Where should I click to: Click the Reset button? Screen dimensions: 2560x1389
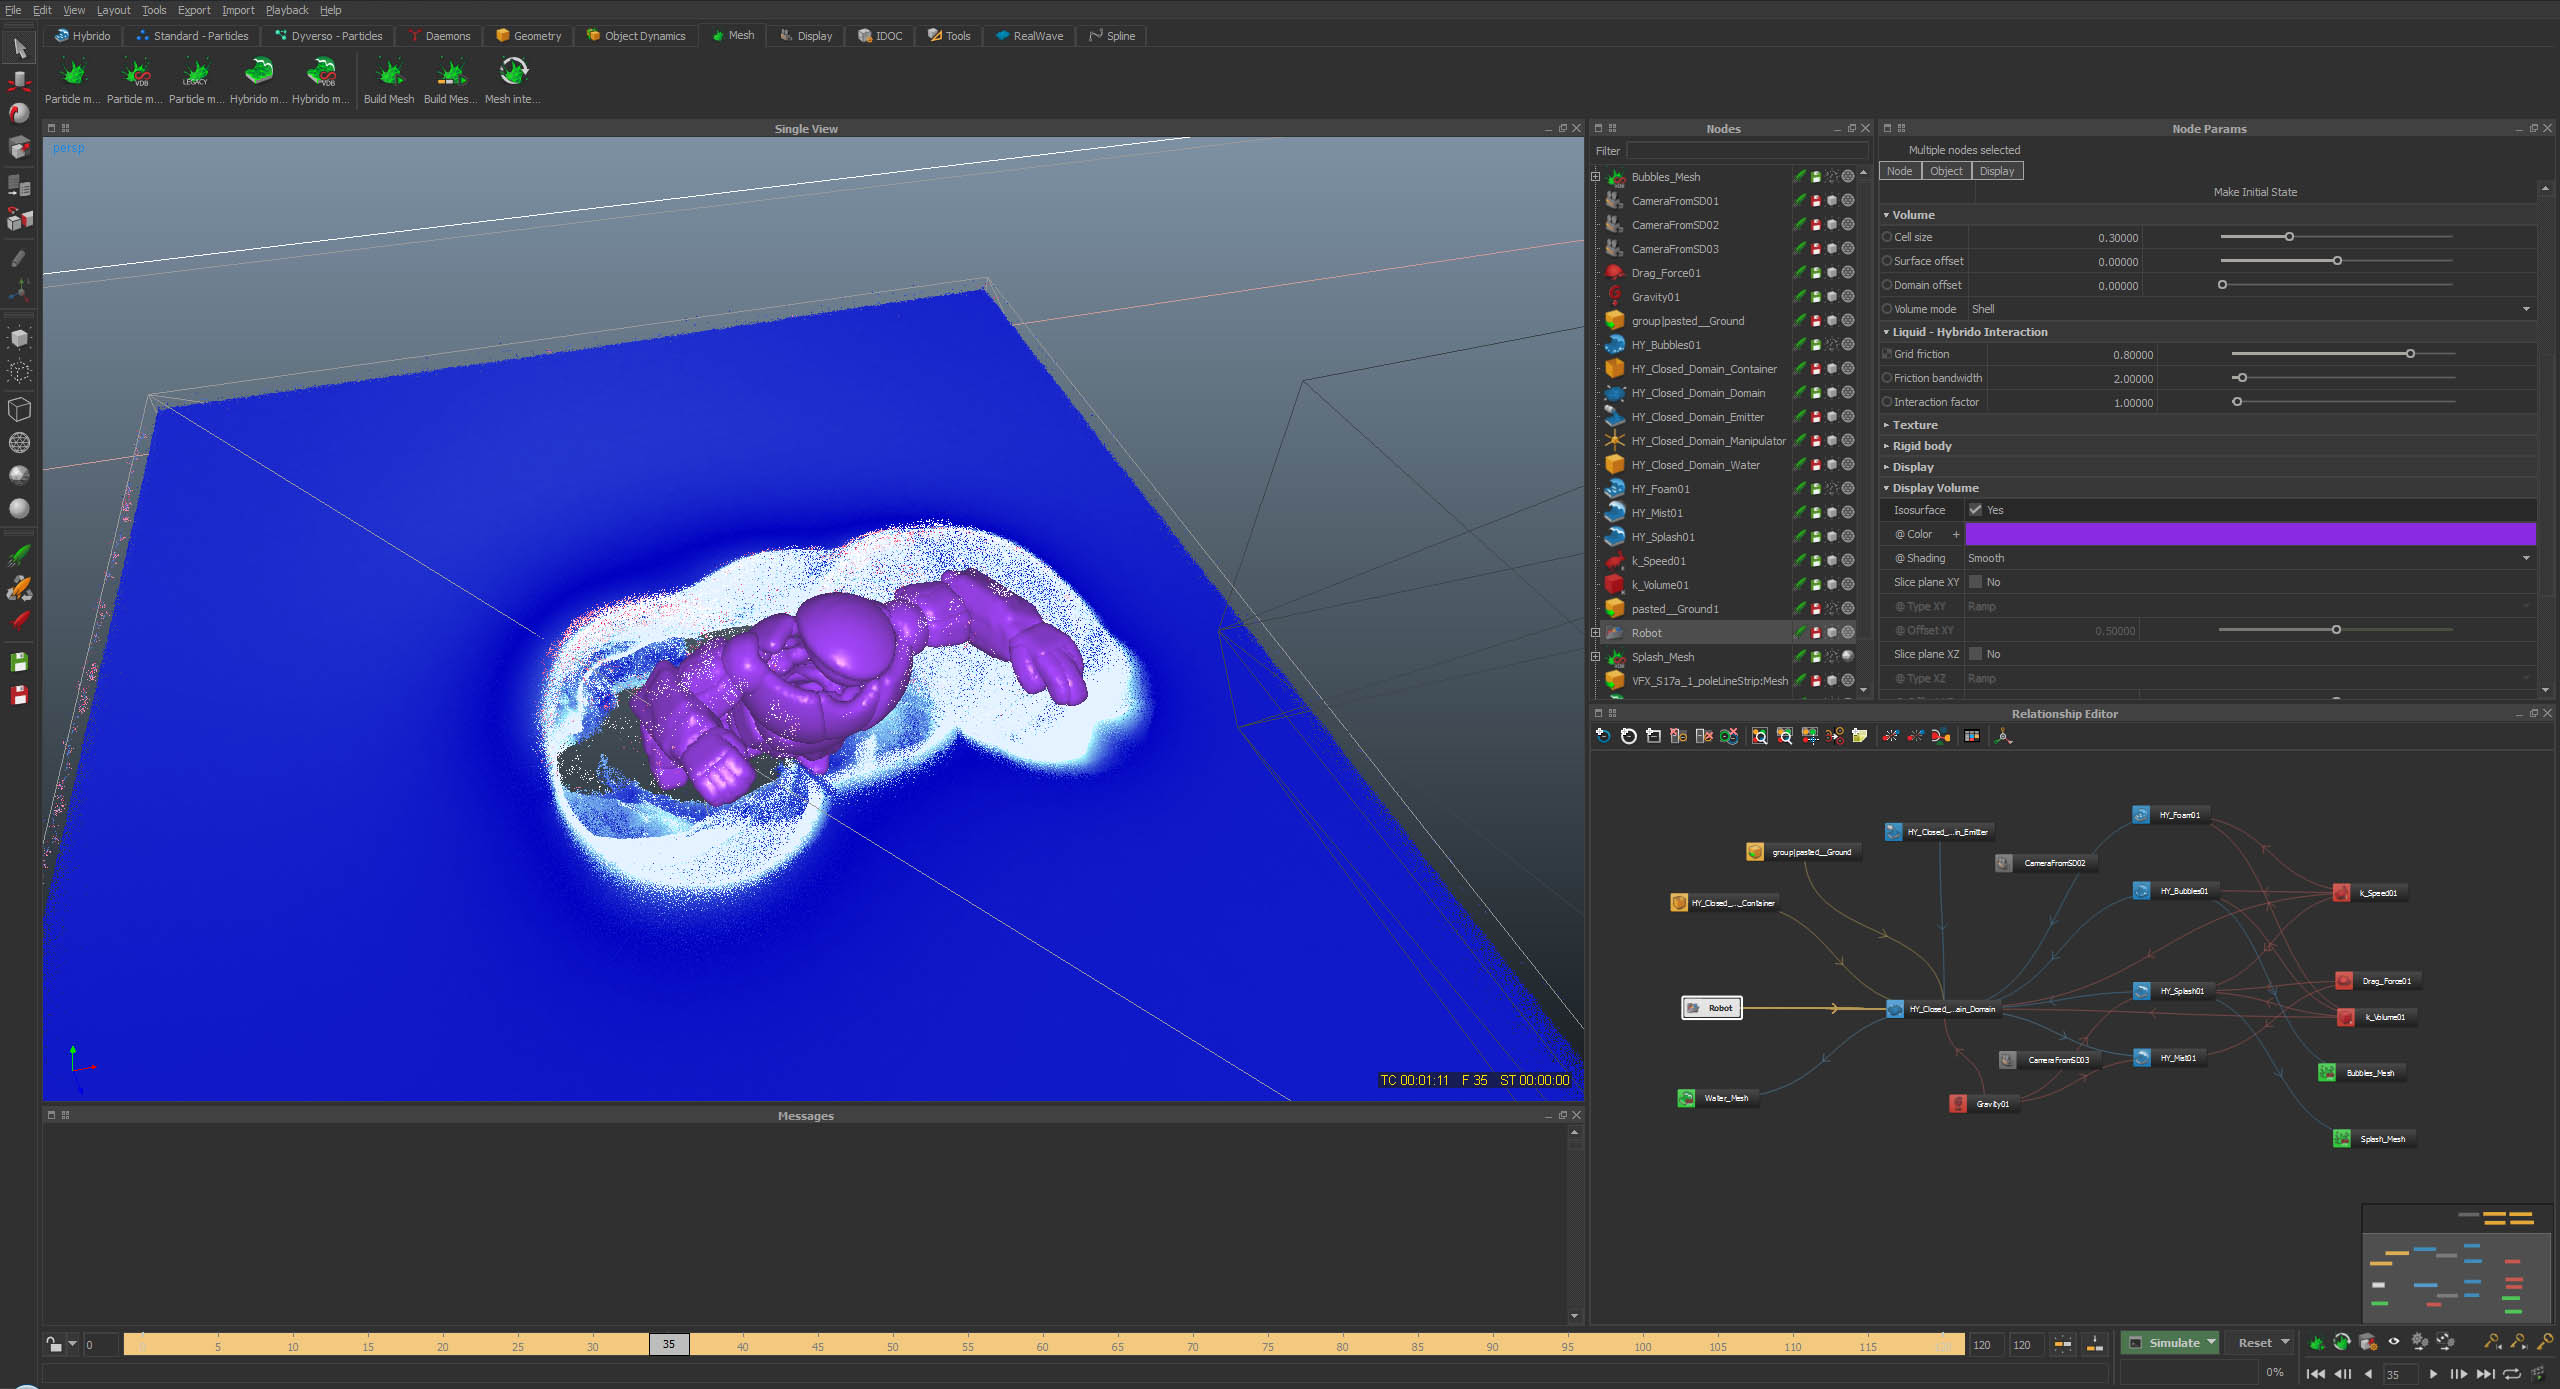2254,1343
